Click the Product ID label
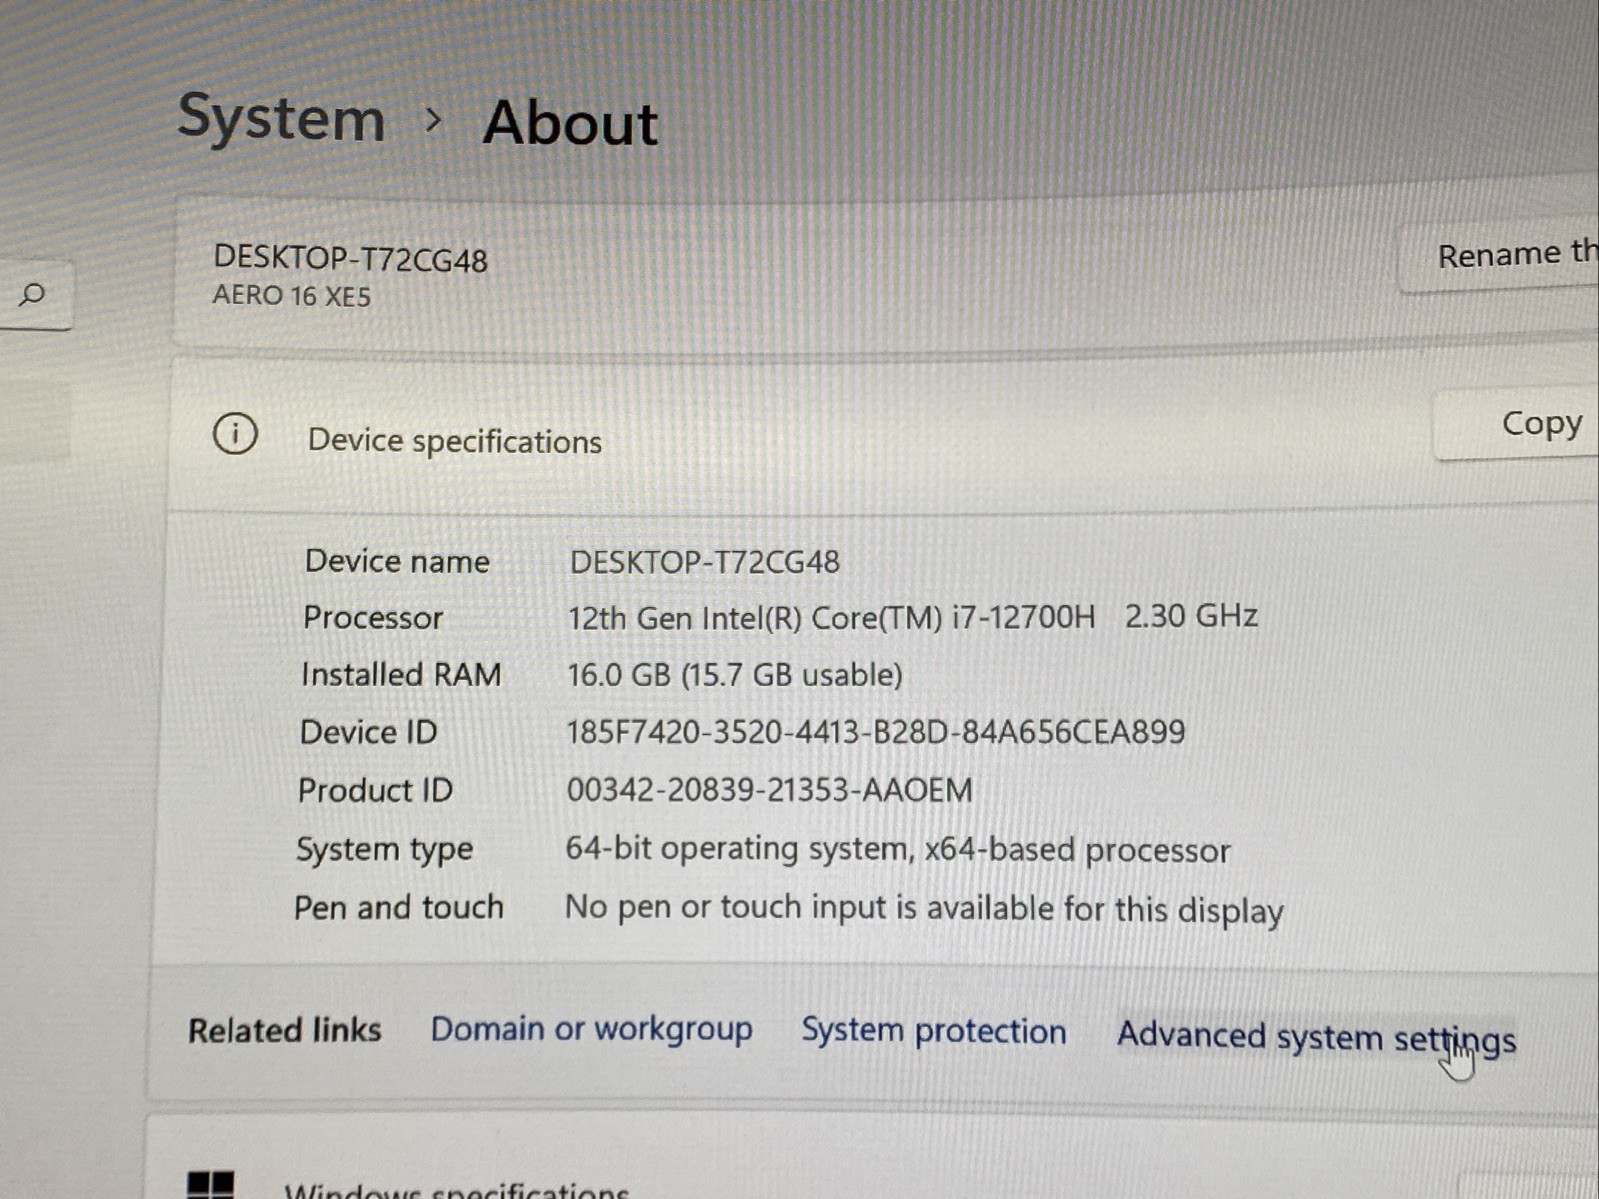The image size is (1599, 1199). click(375, 790)
